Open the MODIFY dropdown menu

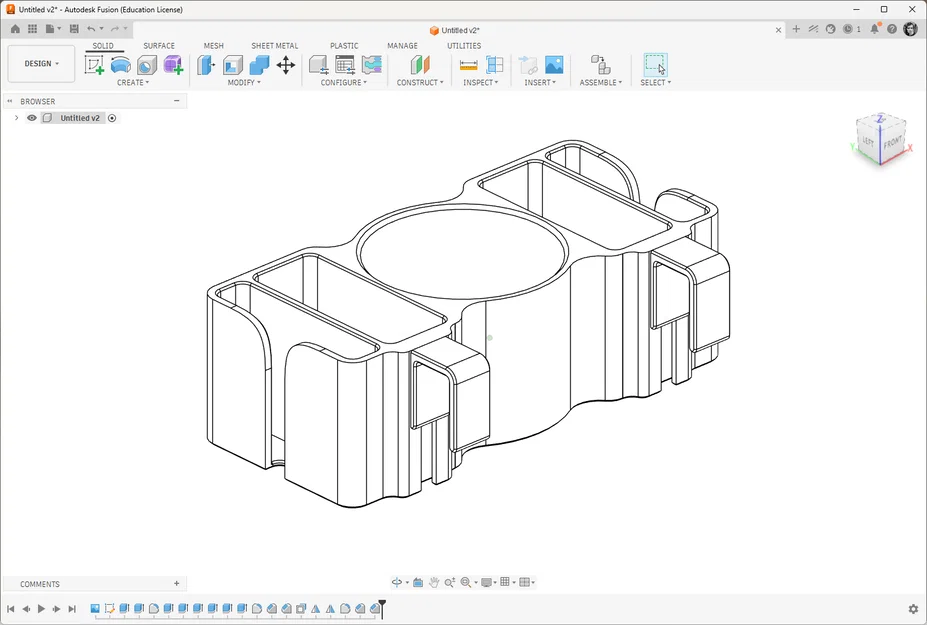coord(244,83)
